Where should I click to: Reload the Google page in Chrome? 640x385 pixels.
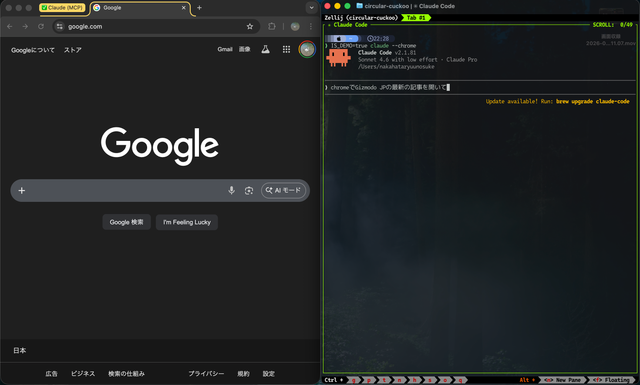(x=41, y=27)
